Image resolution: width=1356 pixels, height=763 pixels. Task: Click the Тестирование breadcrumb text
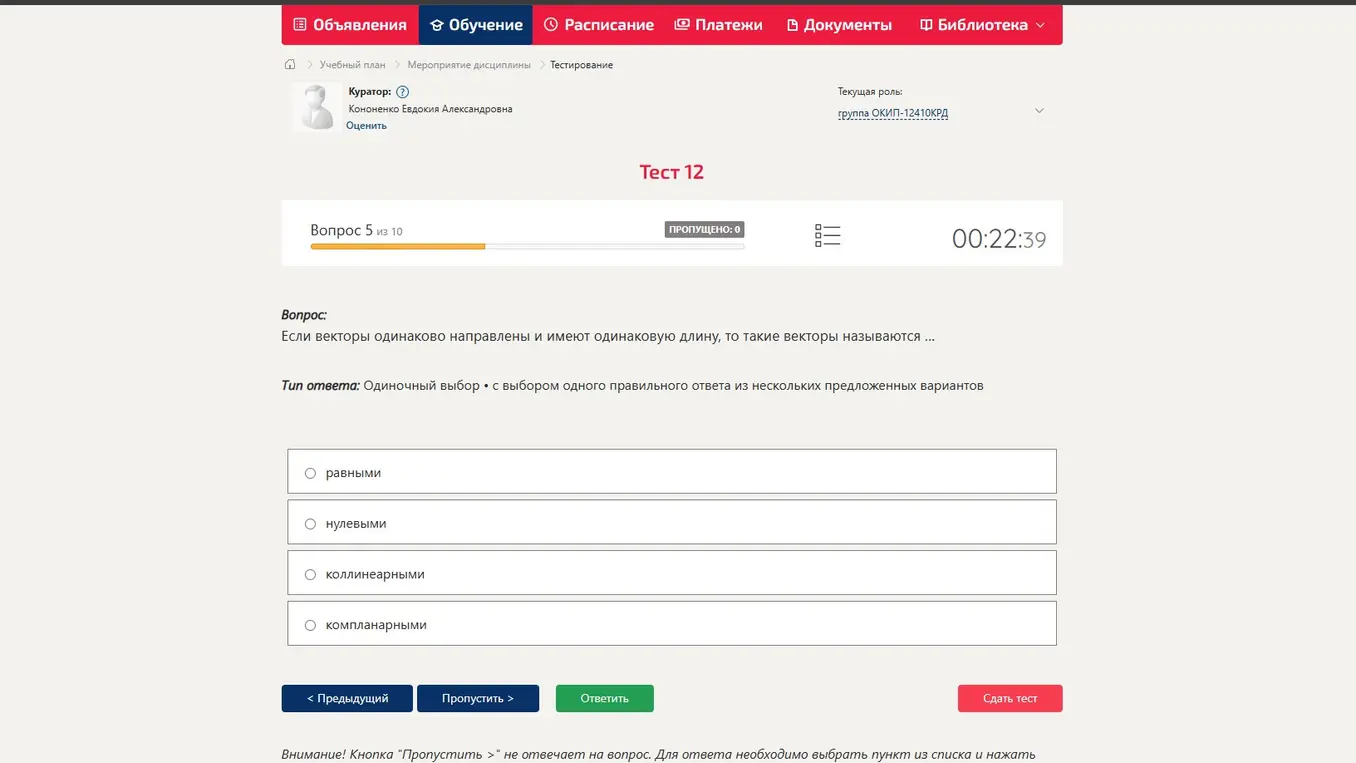pos(581,65)
